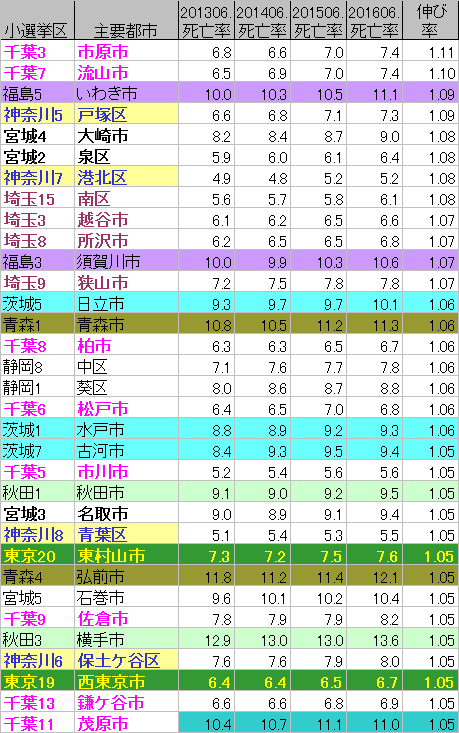Click the 保土ケ谷区 city cell
This screenshot has width=459, height=733.
(x=126, y=660)
